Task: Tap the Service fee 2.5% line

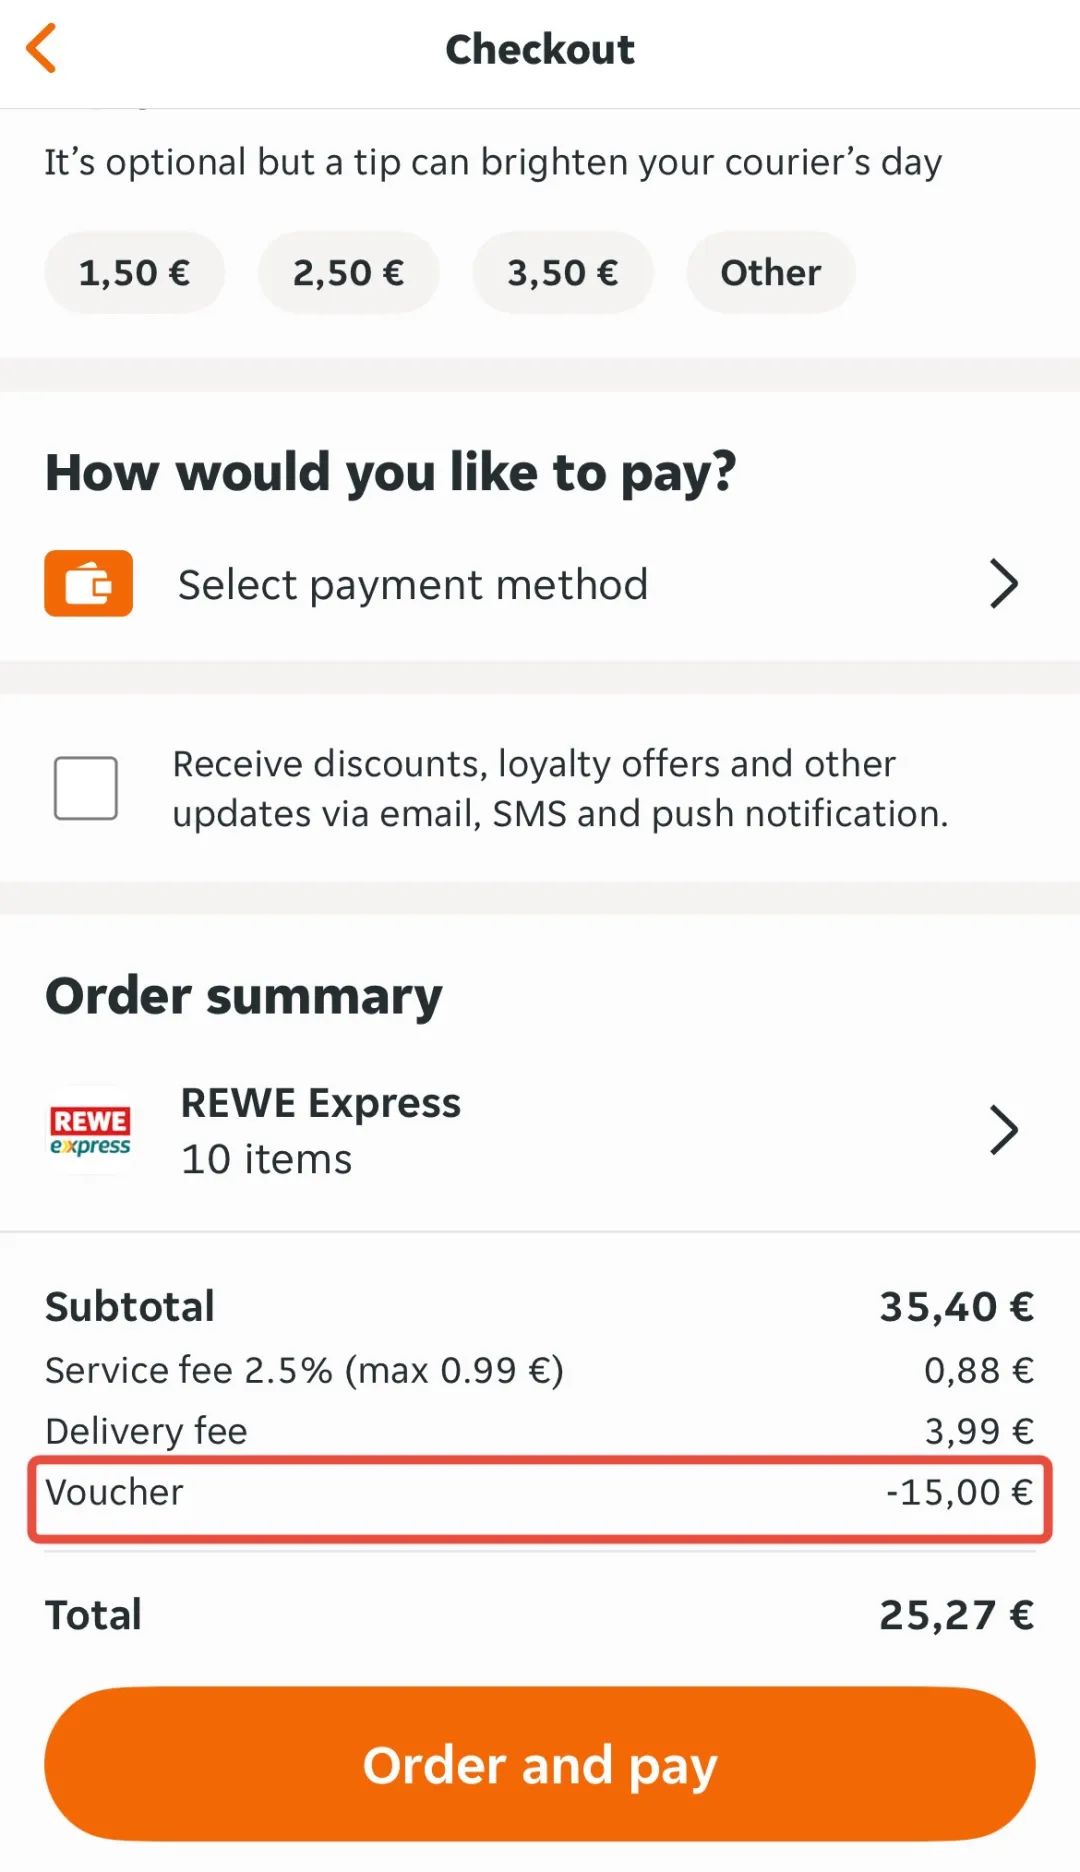Action: 540,1370
